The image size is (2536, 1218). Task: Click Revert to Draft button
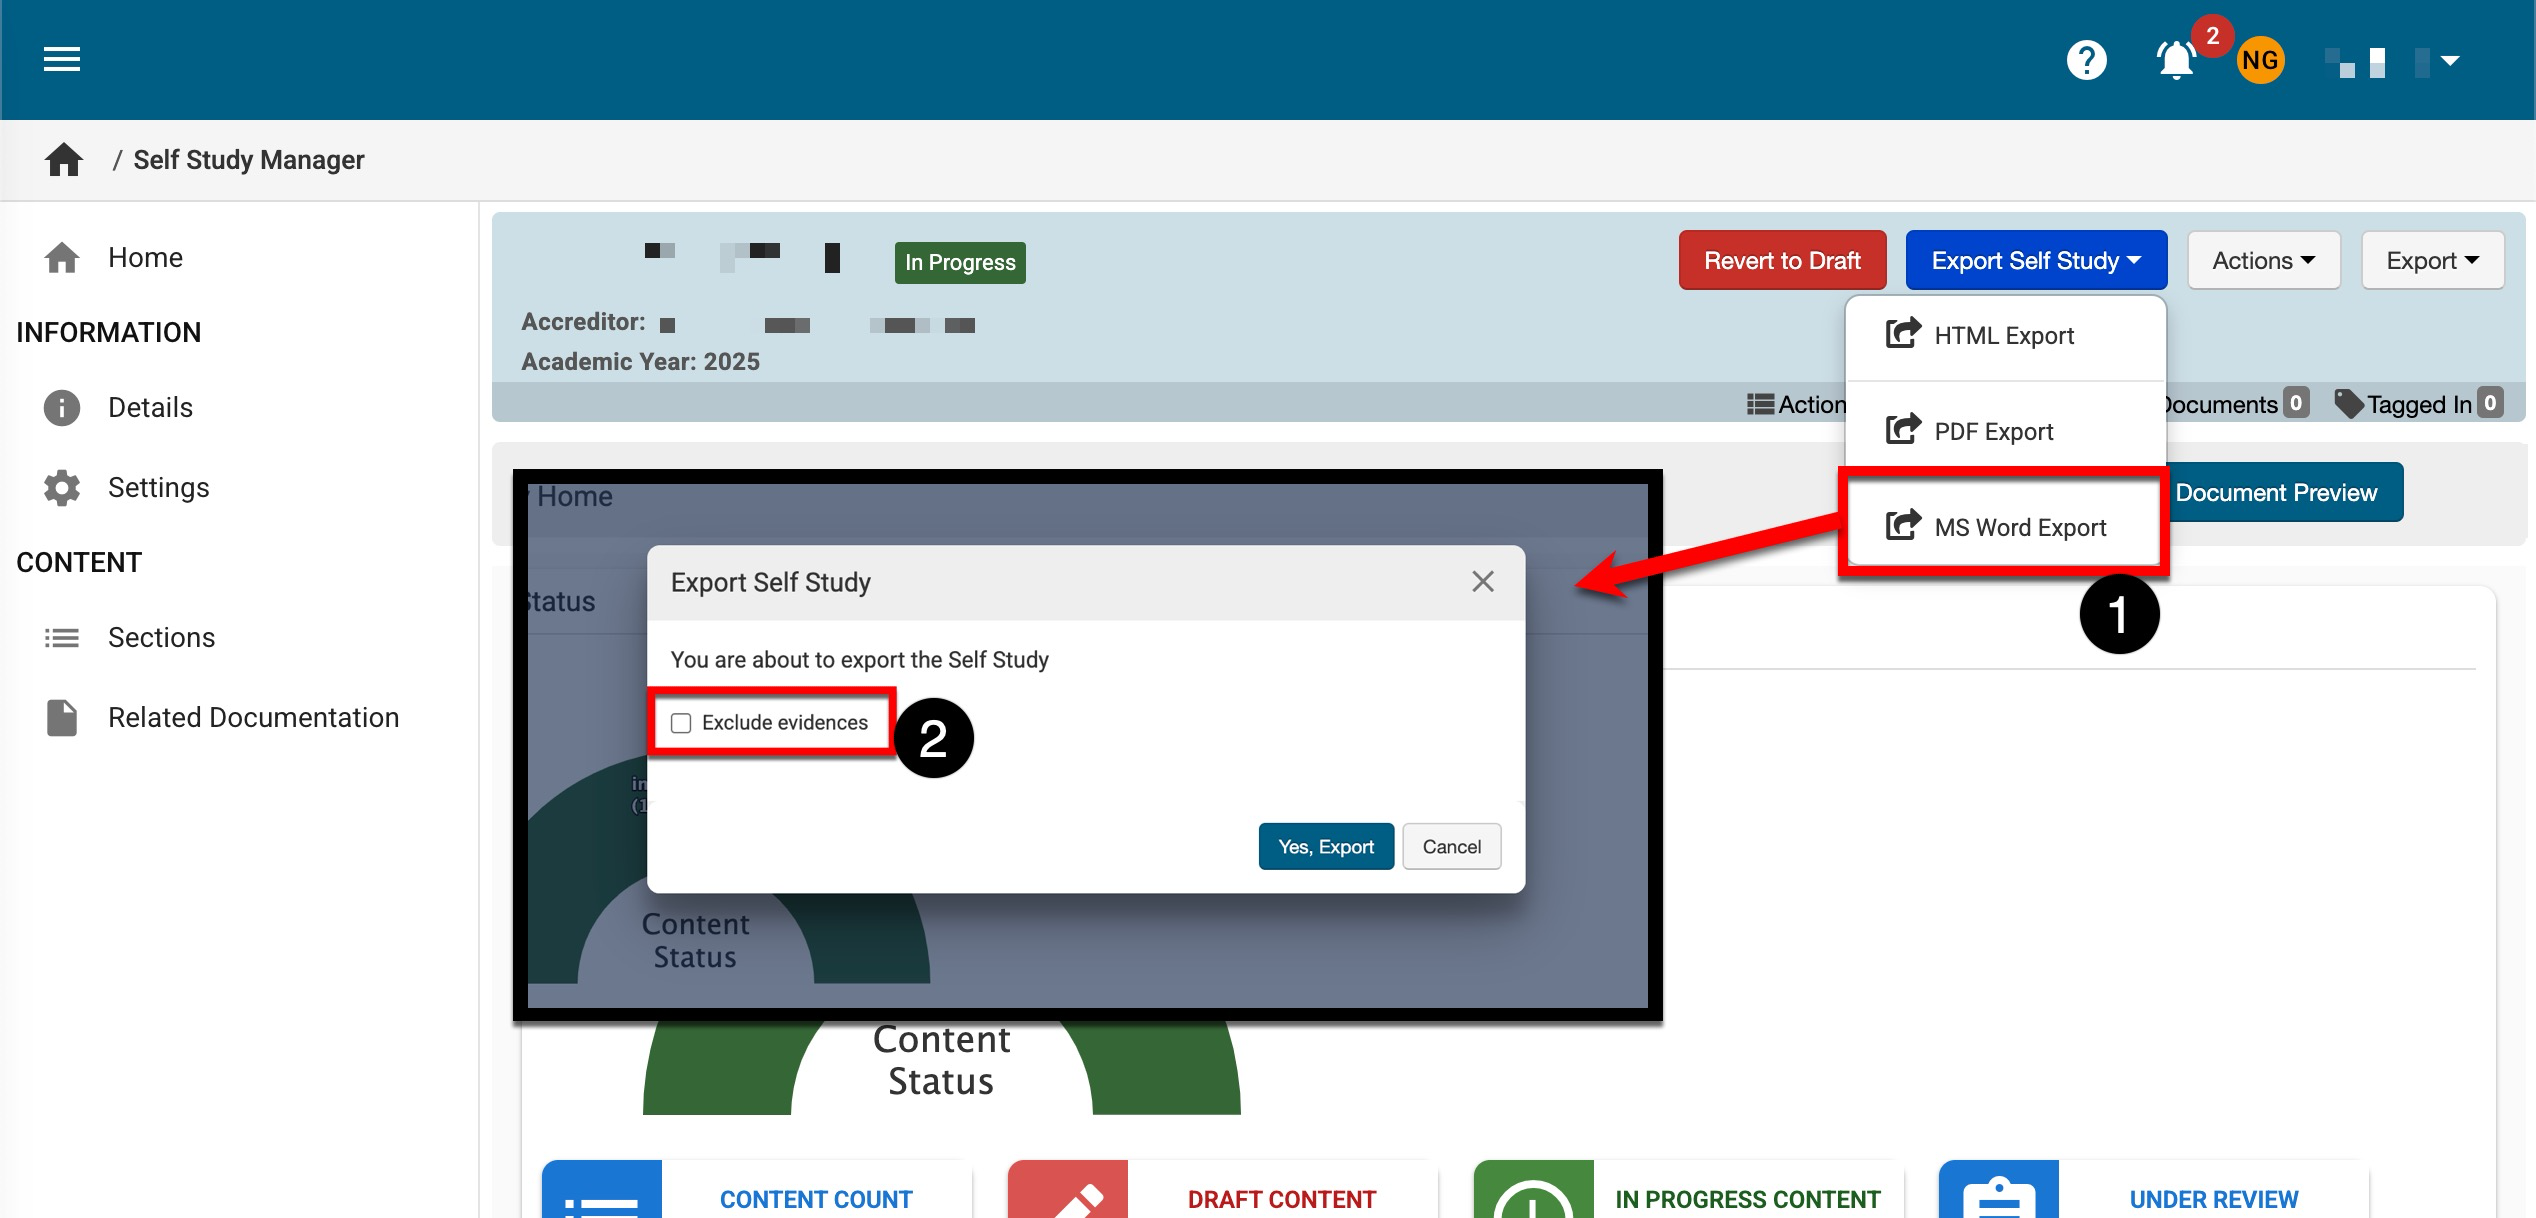tap(1781, 261)
